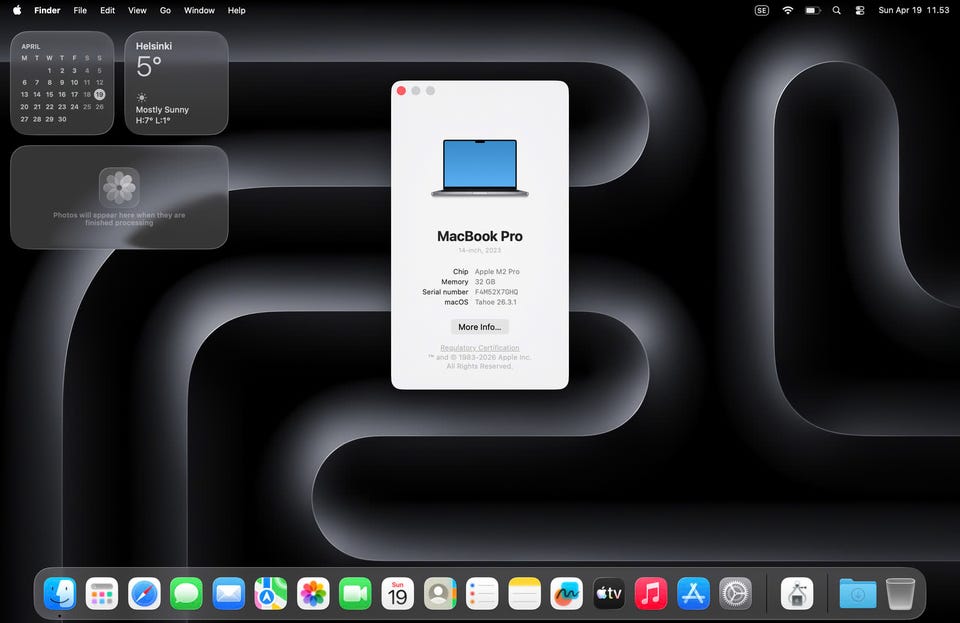
Task: Open the Help menu
Action: coord(236,10)
